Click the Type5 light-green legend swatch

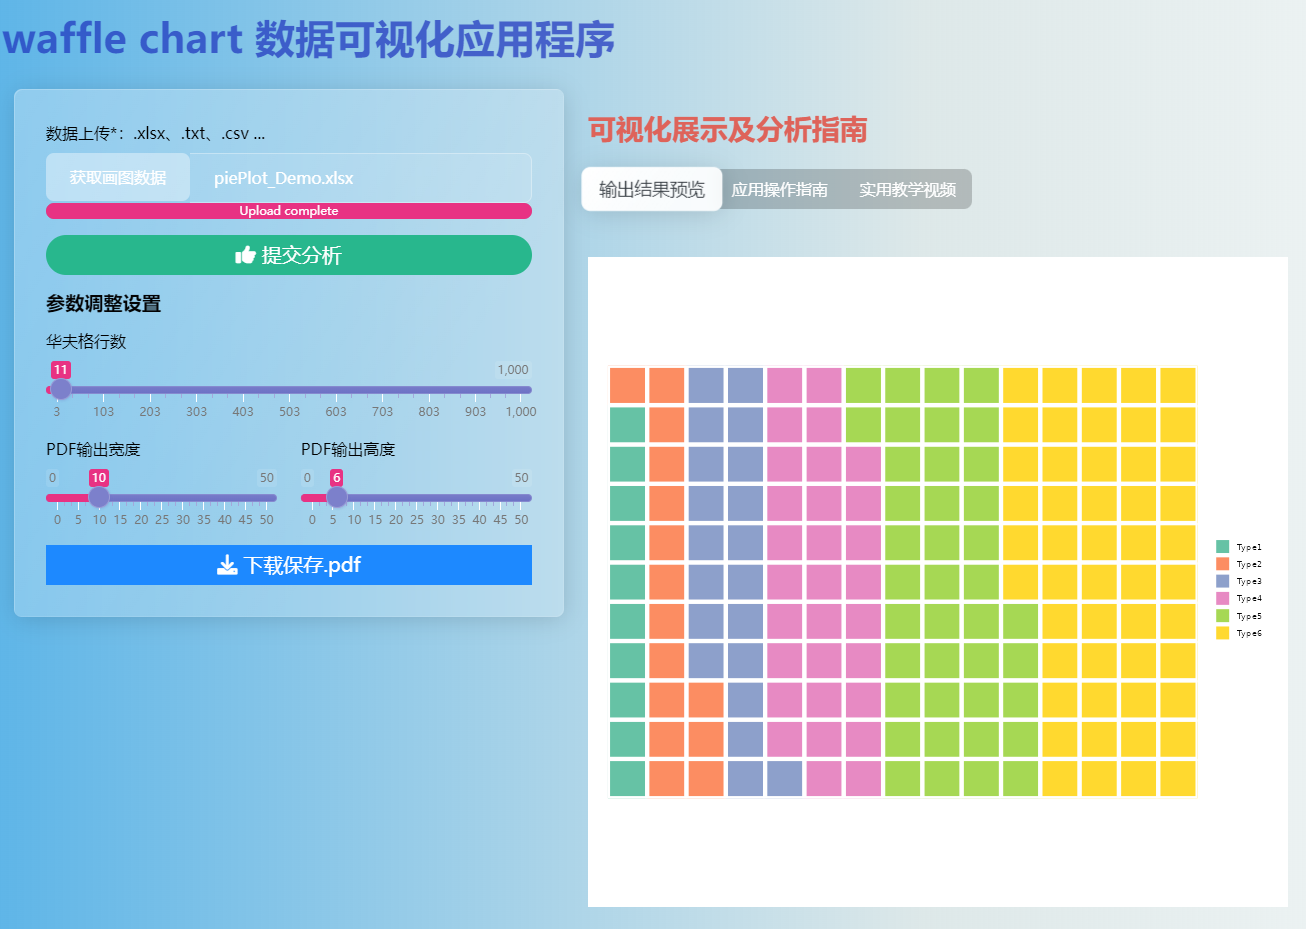click(x=1222, y=615)
